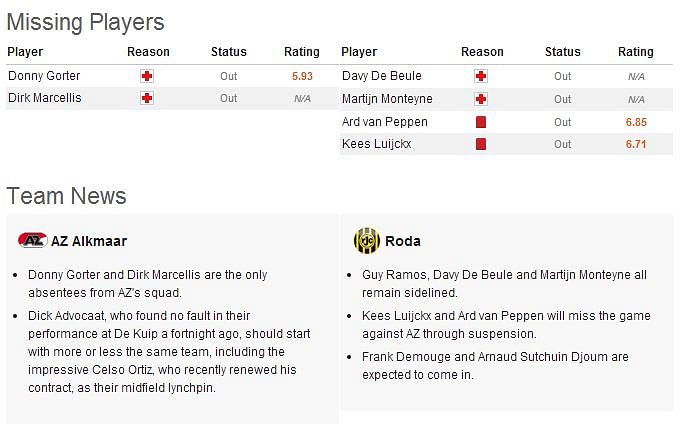Click the AZ Alkmaar team heading
This screenshot has height=438, width=680.
coord(89,241)
